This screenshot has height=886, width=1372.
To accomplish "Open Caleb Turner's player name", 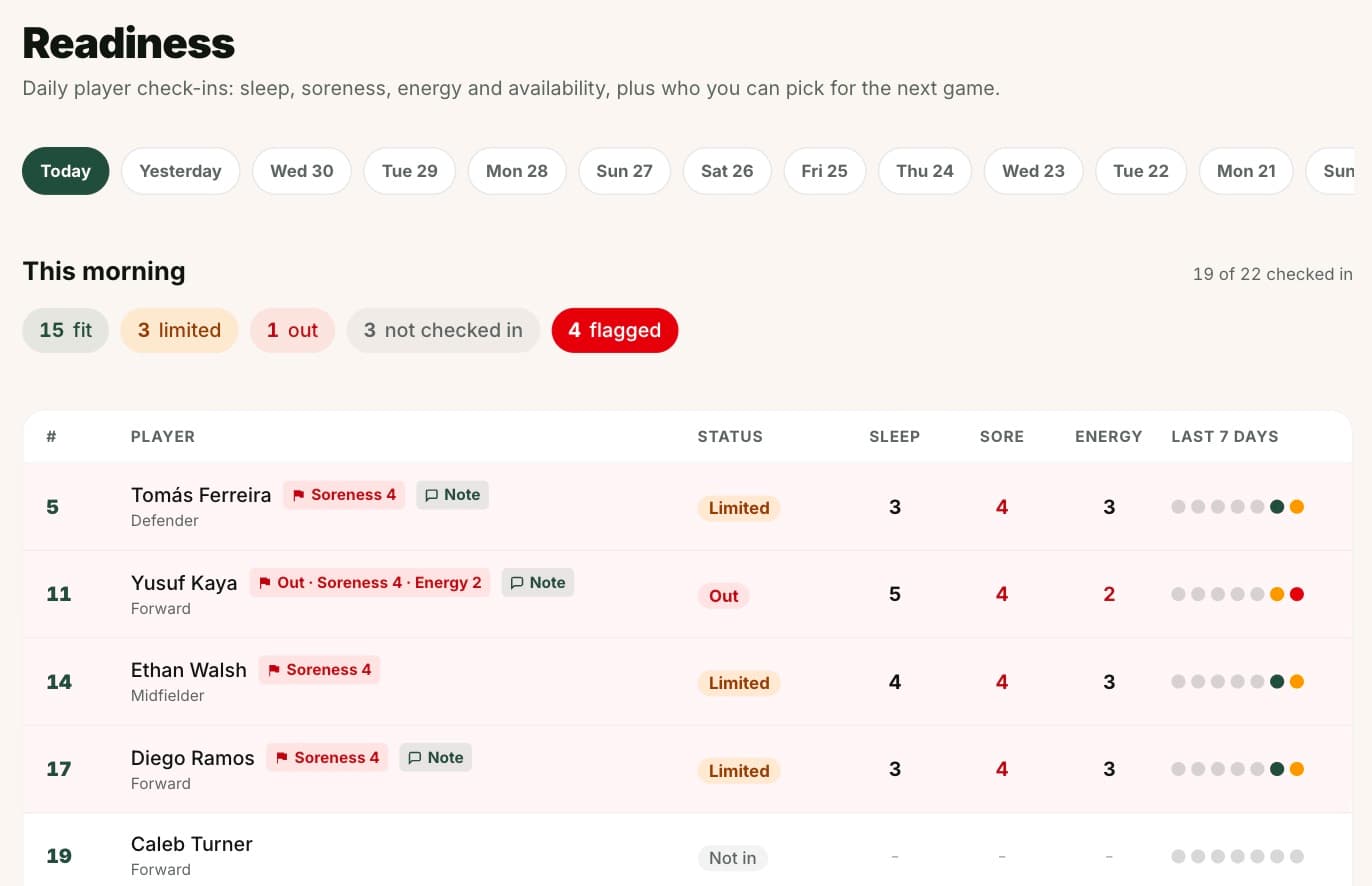I will point(192,844).
